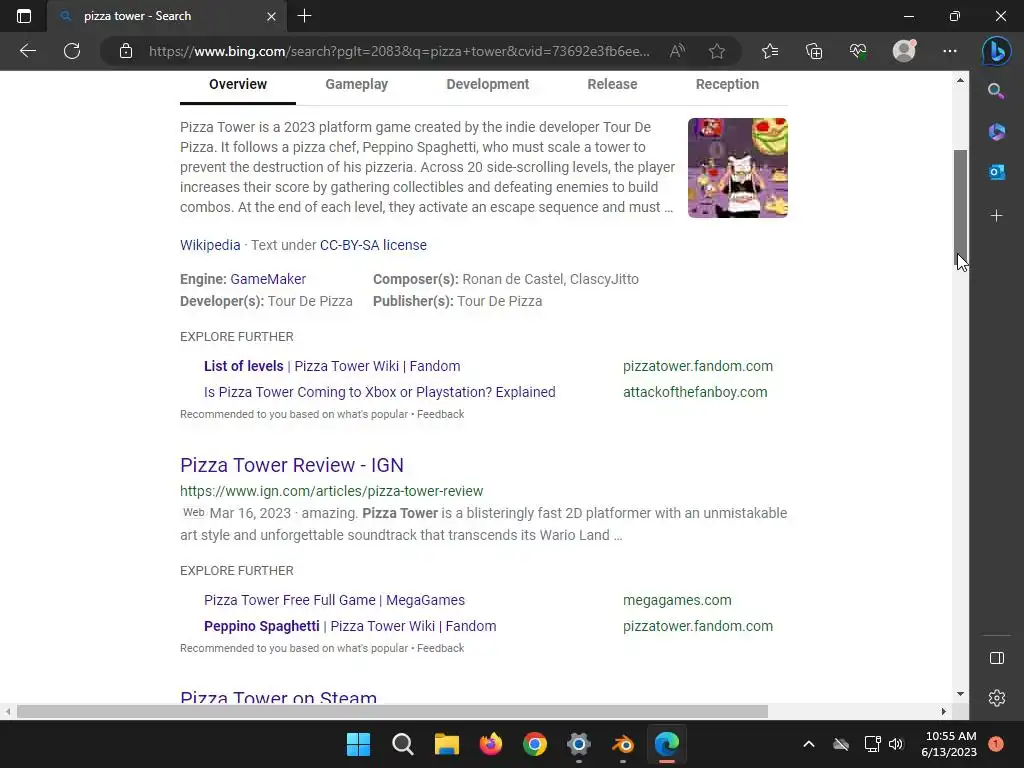Open clock and date in taskbar

click(950, 744)
